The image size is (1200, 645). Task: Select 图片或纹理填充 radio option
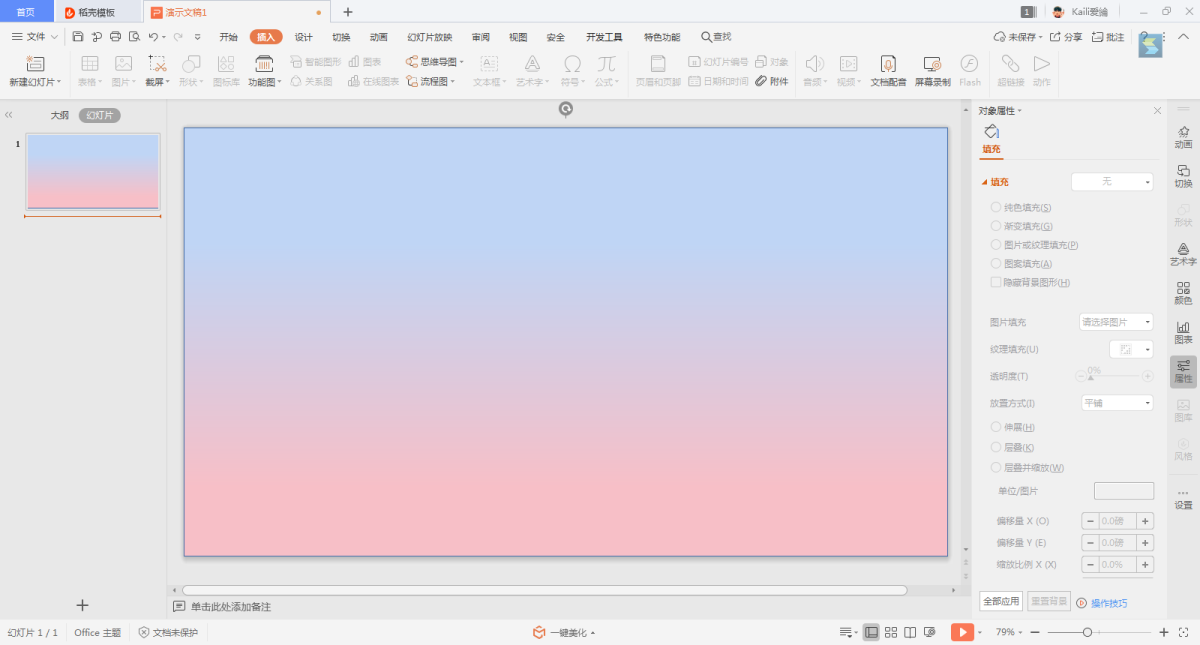click(x=996, y=245)
